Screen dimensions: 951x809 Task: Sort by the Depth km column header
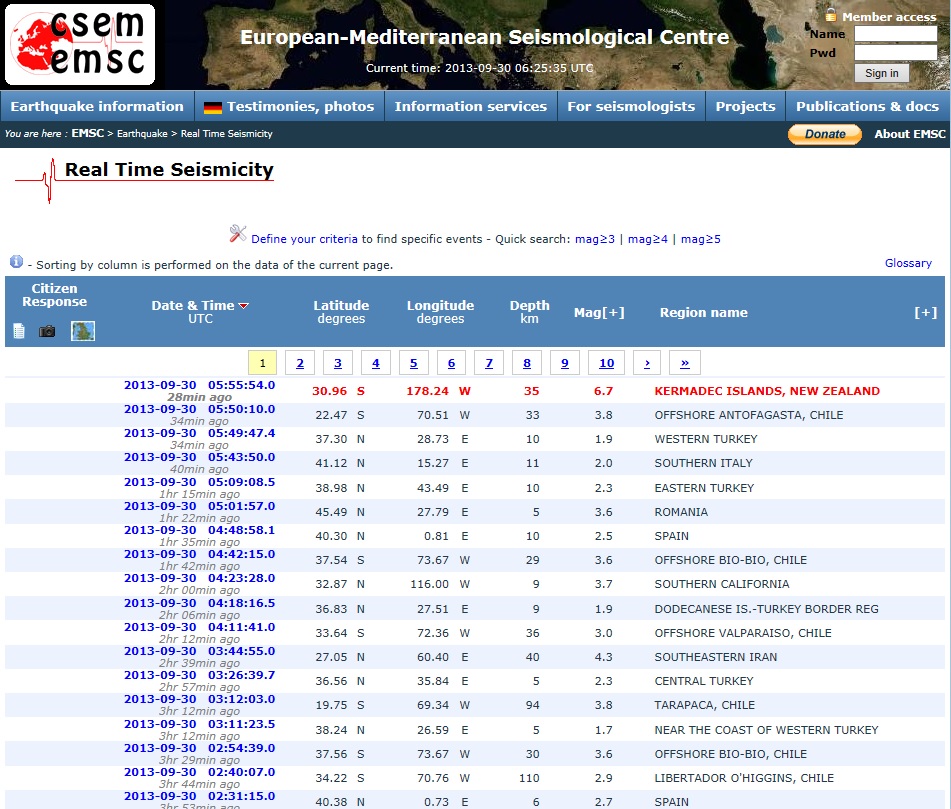click(529, 312)
